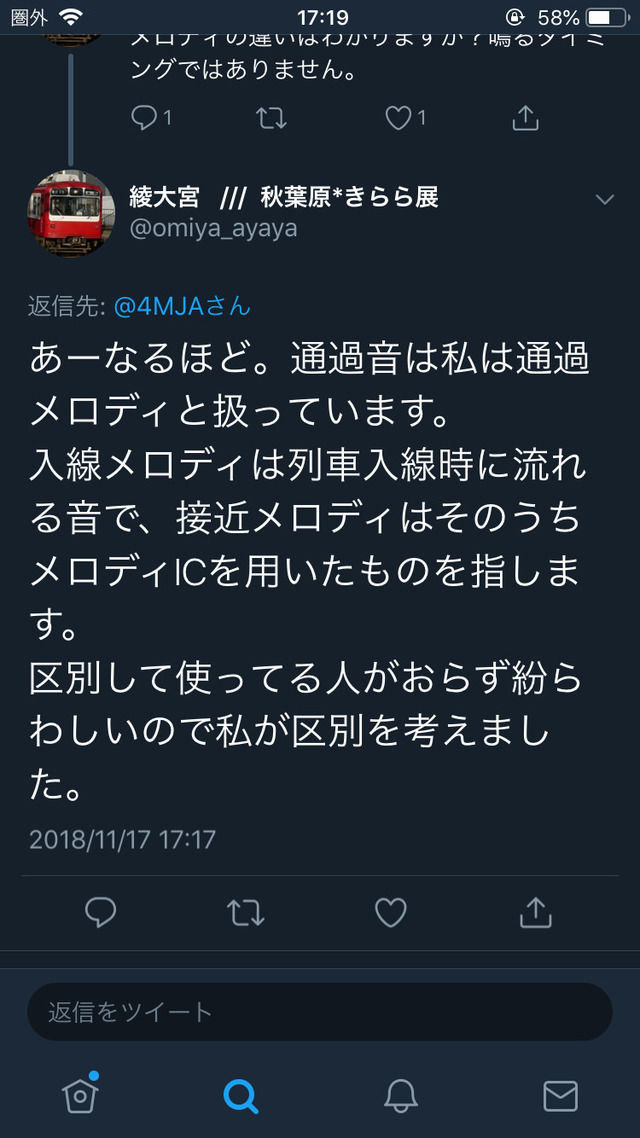The height and width of the screenshot is (1138, 640).
Task: Open the Messages envelope tab
Action: point(560,1096)
